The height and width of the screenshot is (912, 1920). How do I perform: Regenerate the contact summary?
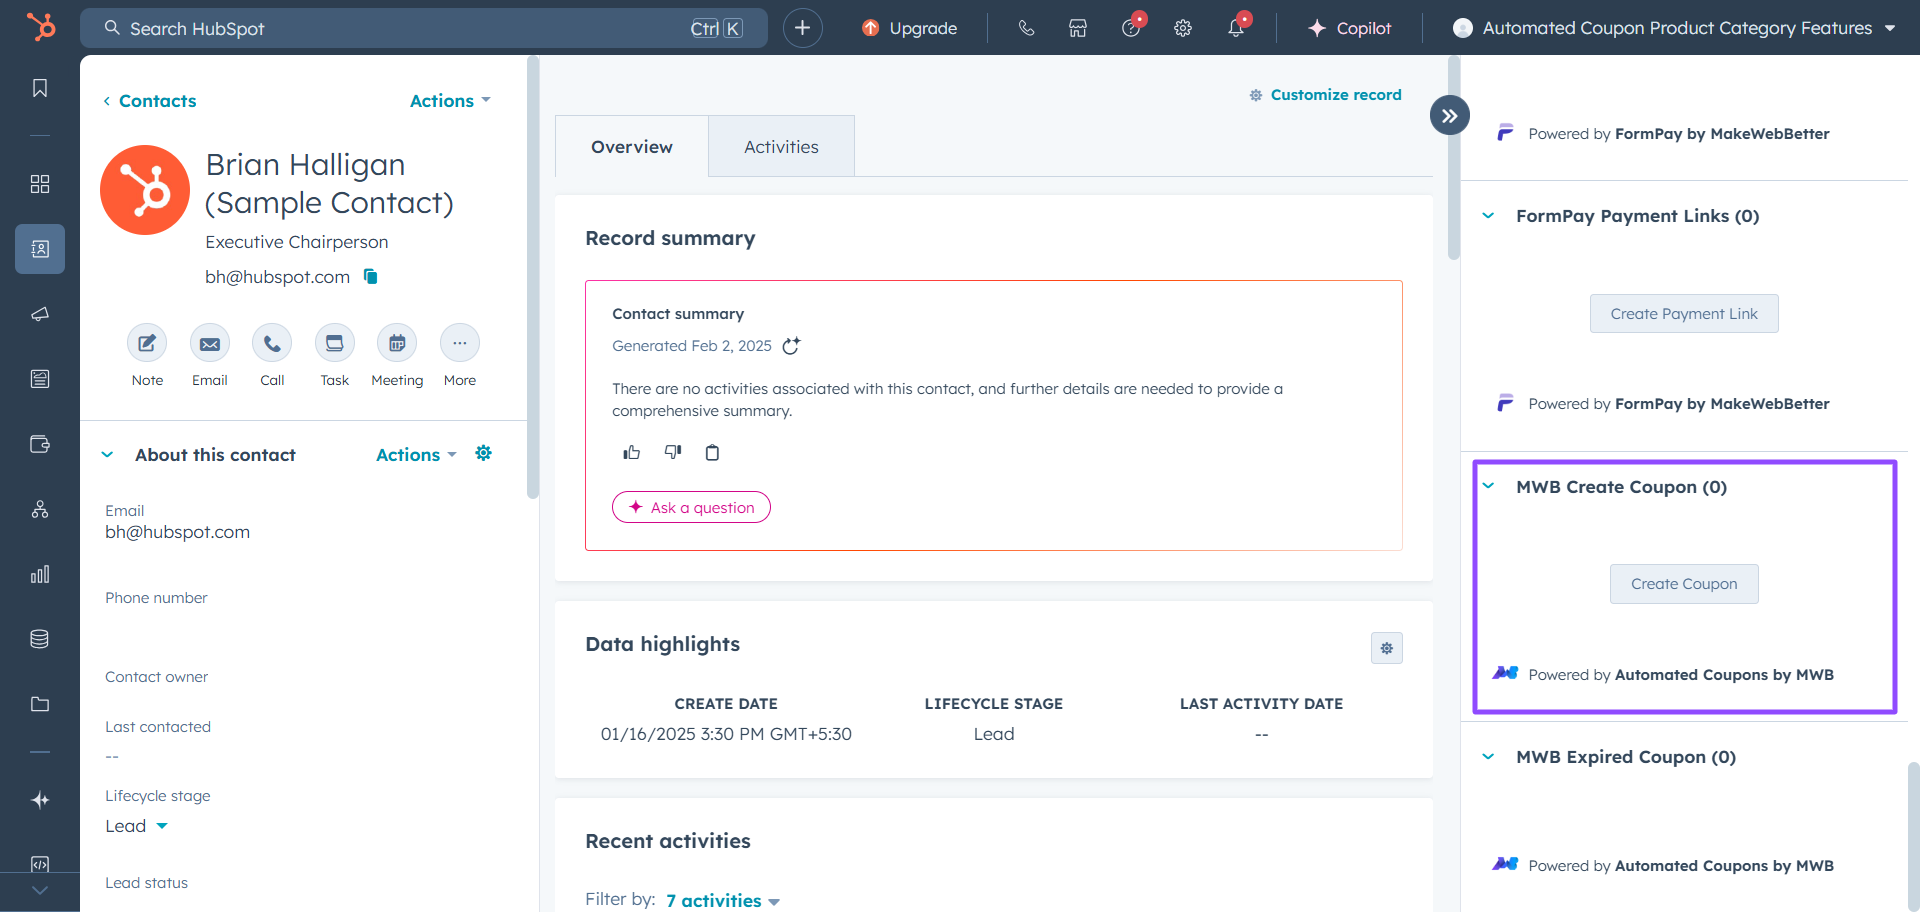pos(791,346)
